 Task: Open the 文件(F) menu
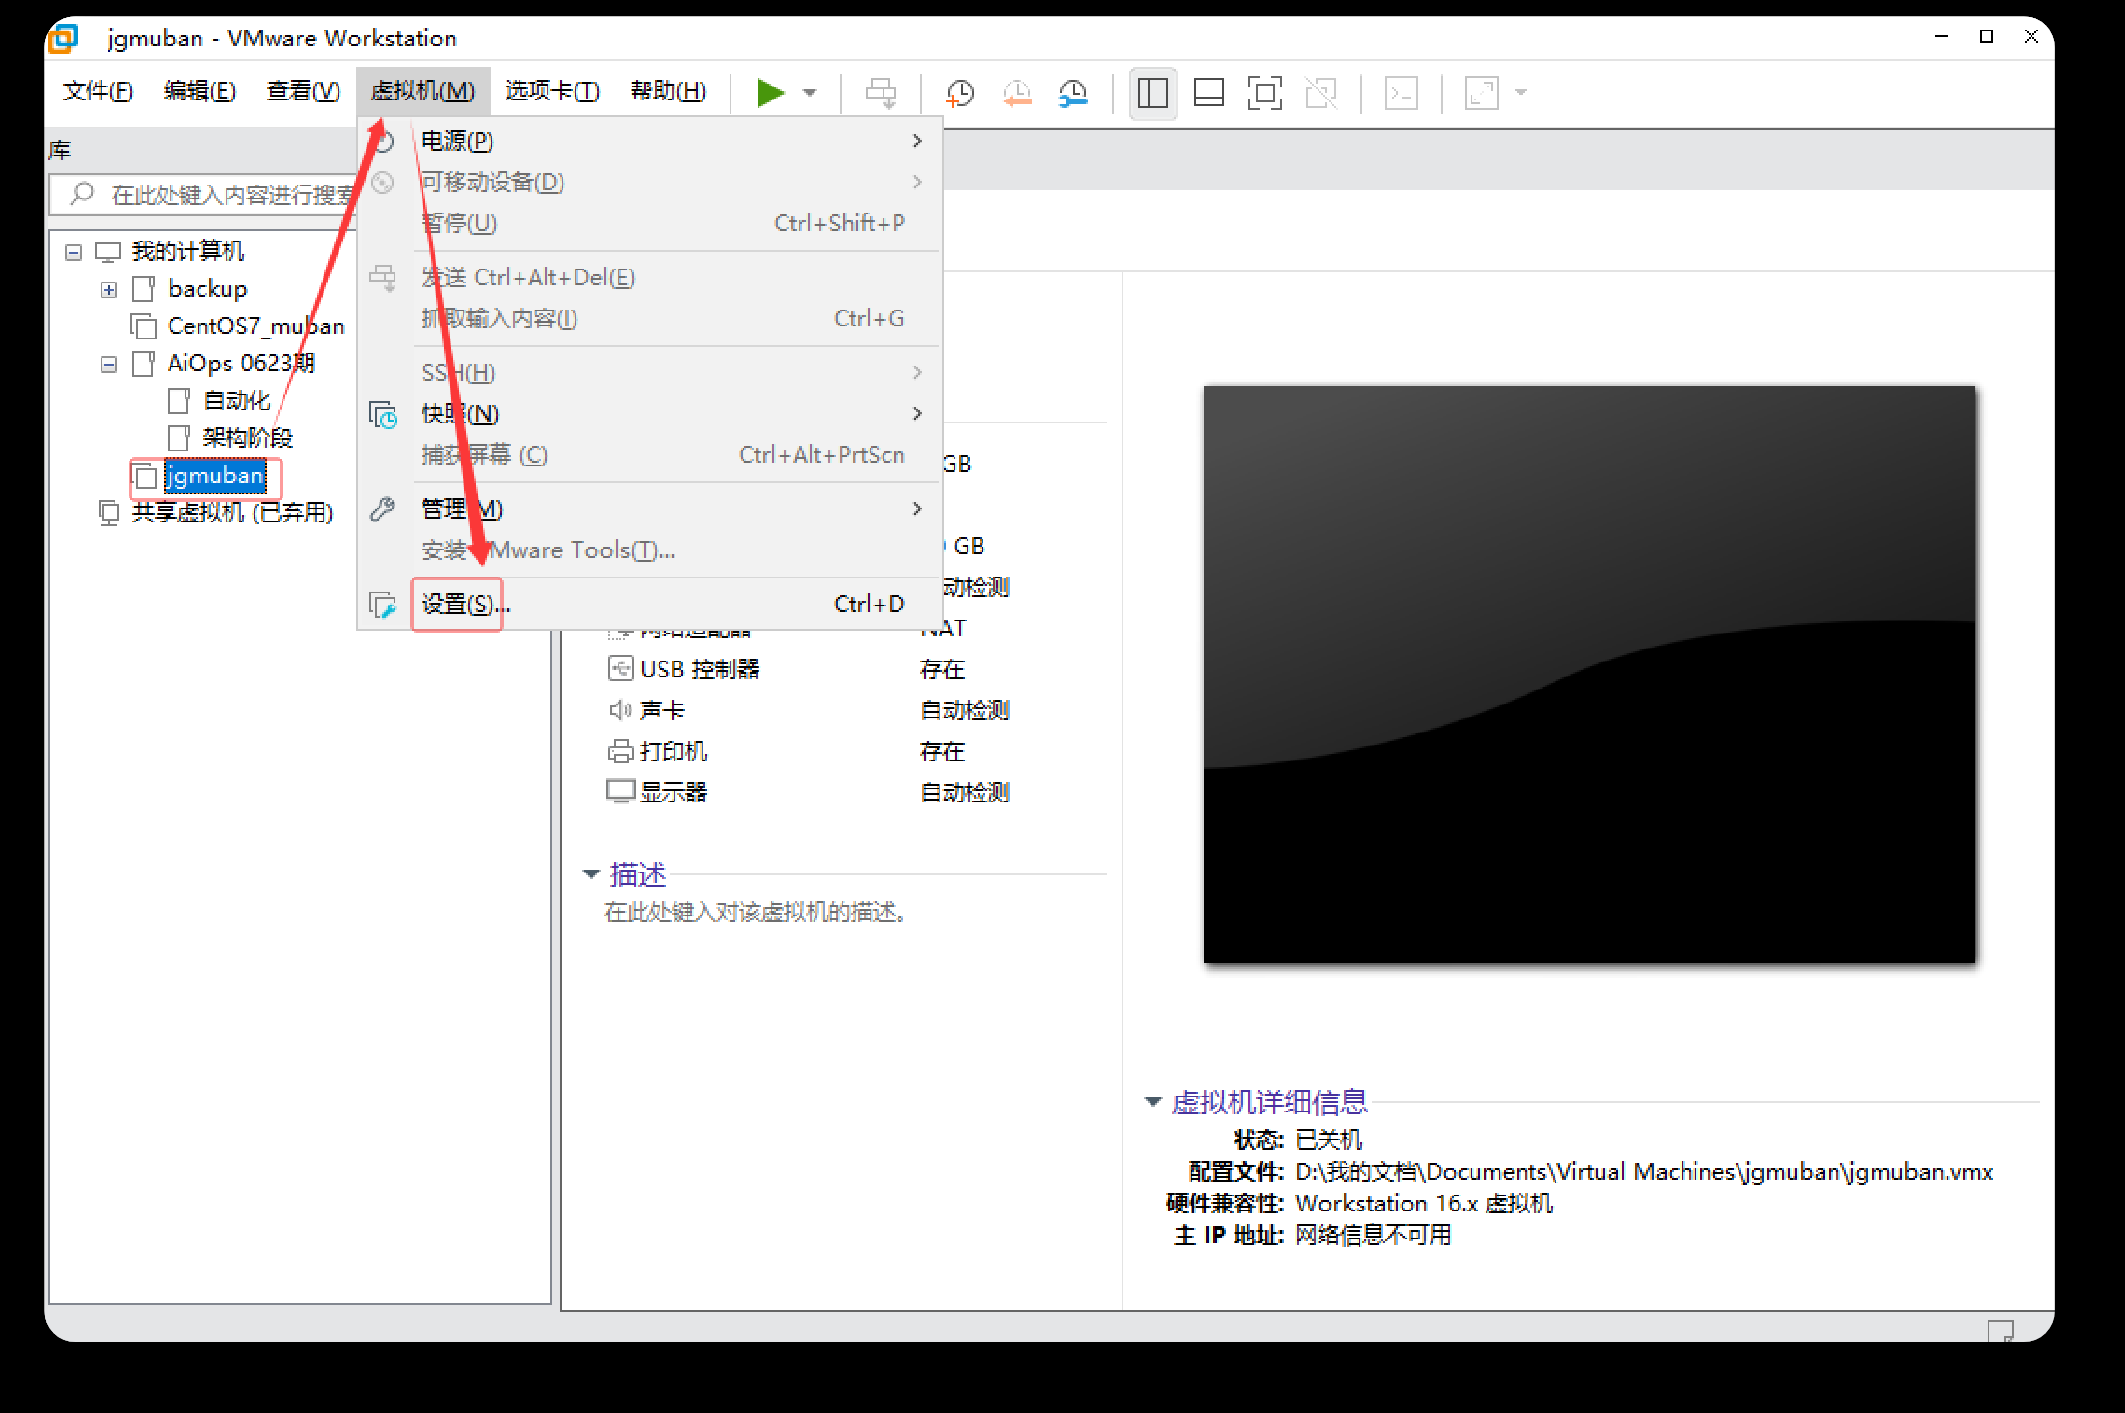click(98, 92)
